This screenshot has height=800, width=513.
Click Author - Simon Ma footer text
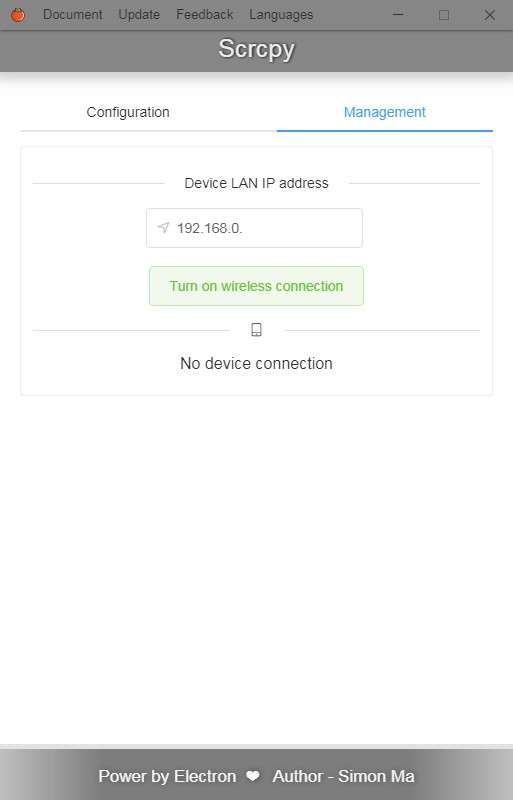click(343, 776)
